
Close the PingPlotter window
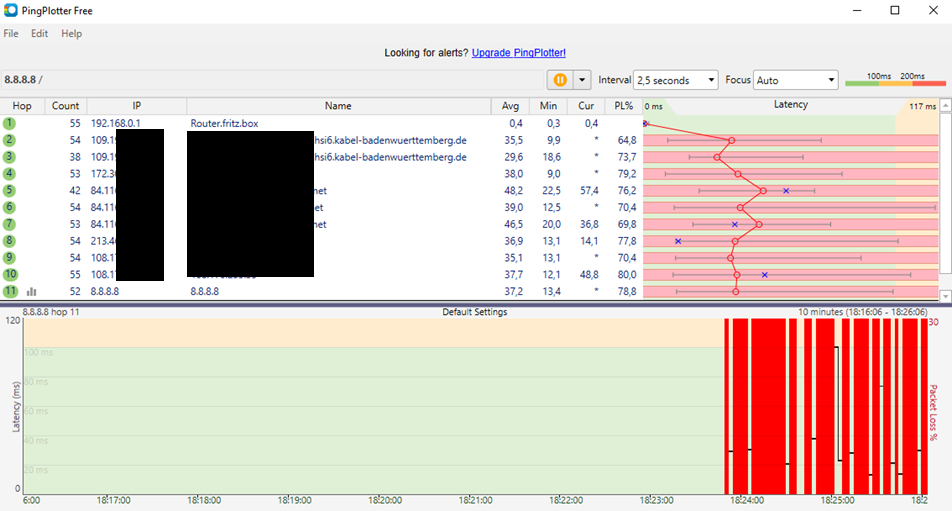(x=933, y=10)
